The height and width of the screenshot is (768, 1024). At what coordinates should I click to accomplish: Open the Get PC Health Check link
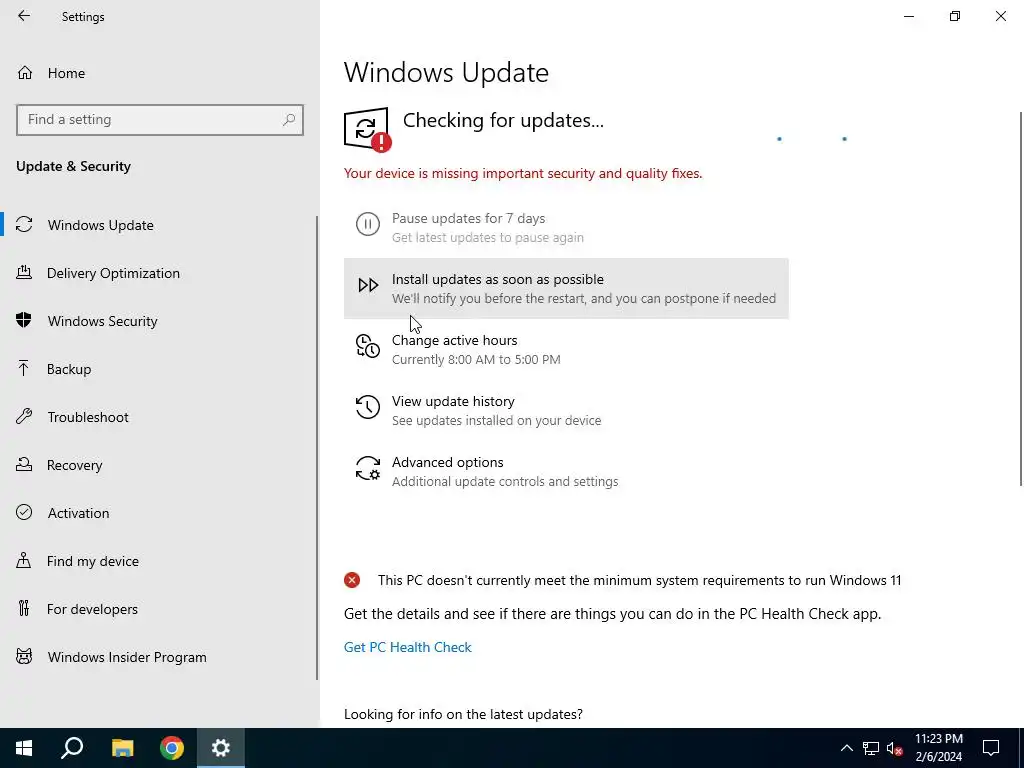[x=408, y=647]
